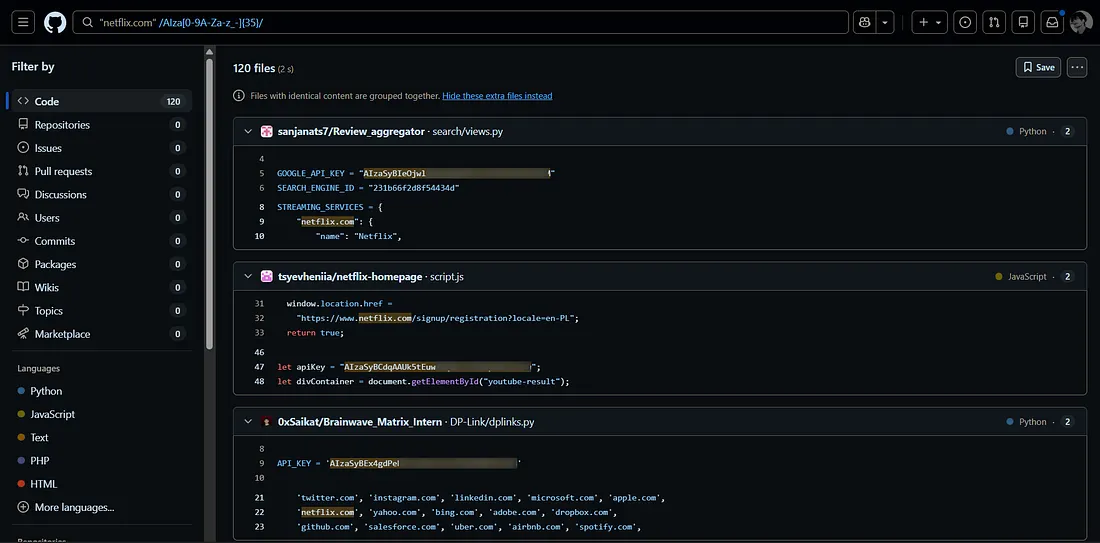
Task: Click the search bar with netflix.com query
Action: click(461, 22)
